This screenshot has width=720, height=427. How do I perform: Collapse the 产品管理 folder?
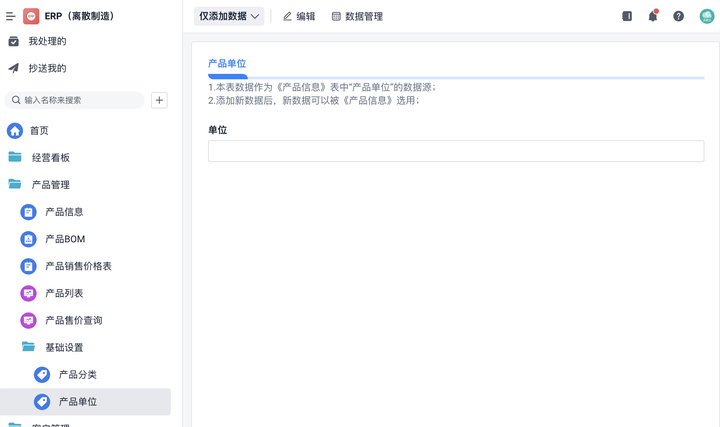coord(50,185)
